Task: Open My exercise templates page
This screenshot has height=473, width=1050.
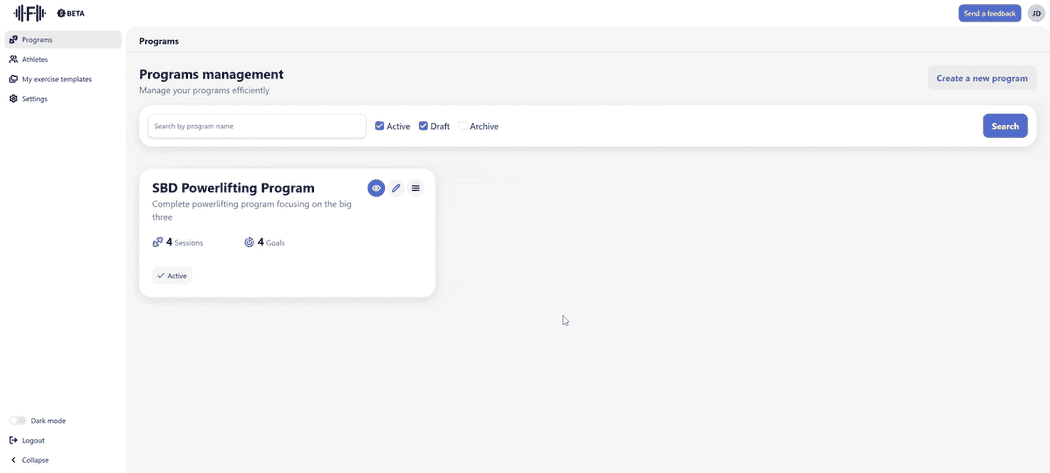Action: point(56,79)
